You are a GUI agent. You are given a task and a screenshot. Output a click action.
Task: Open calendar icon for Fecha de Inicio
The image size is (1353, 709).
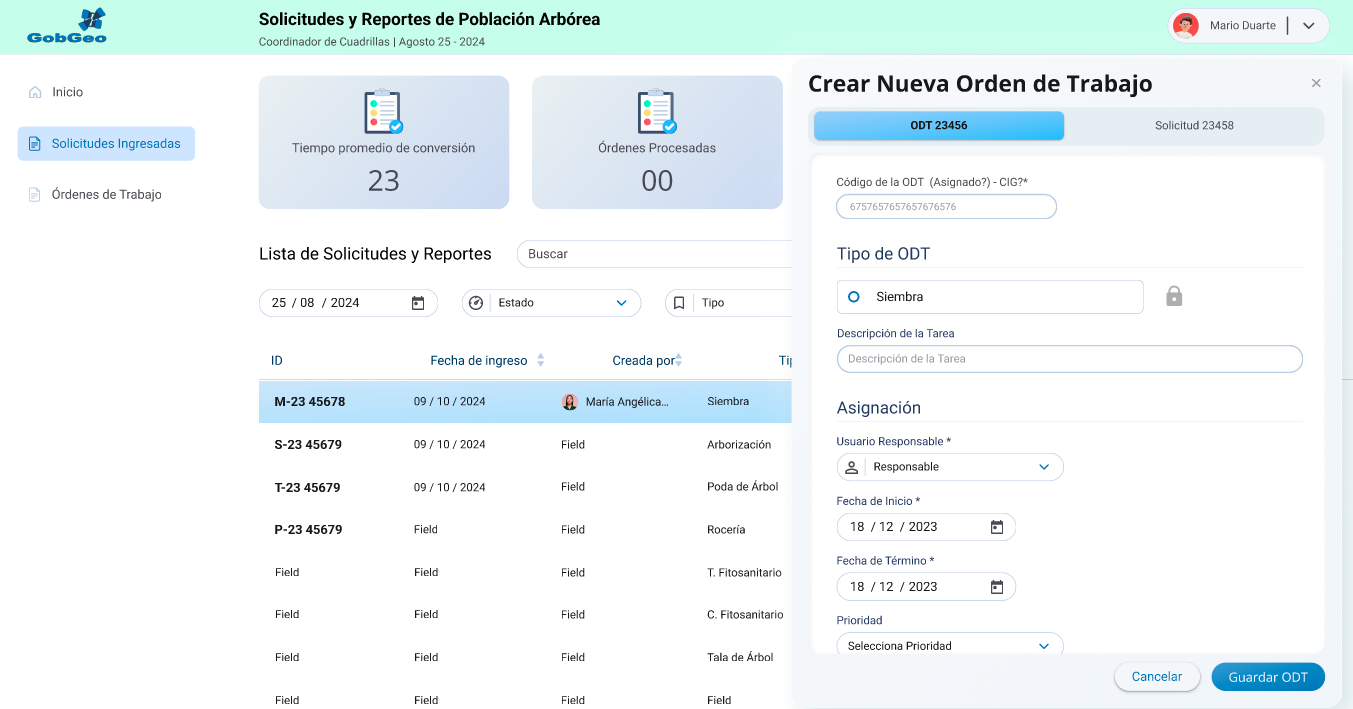(x=996, y=527)
